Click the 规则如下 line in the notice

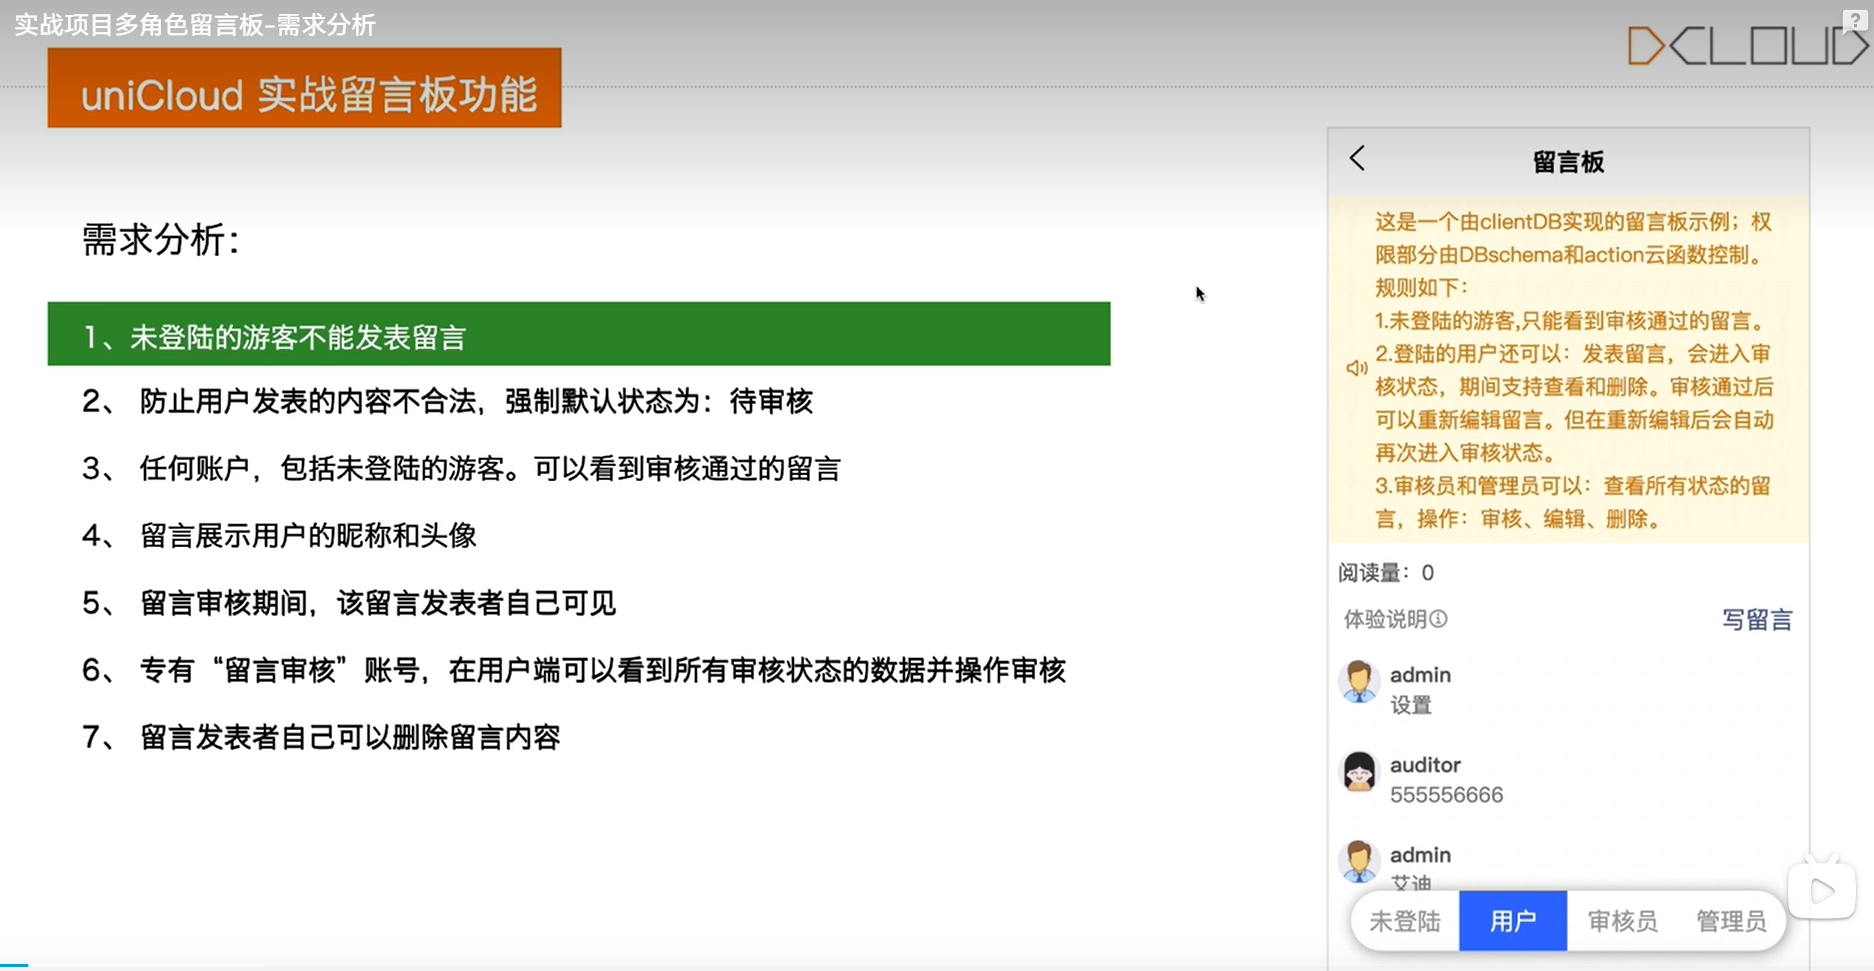(x=1421, y=288)
